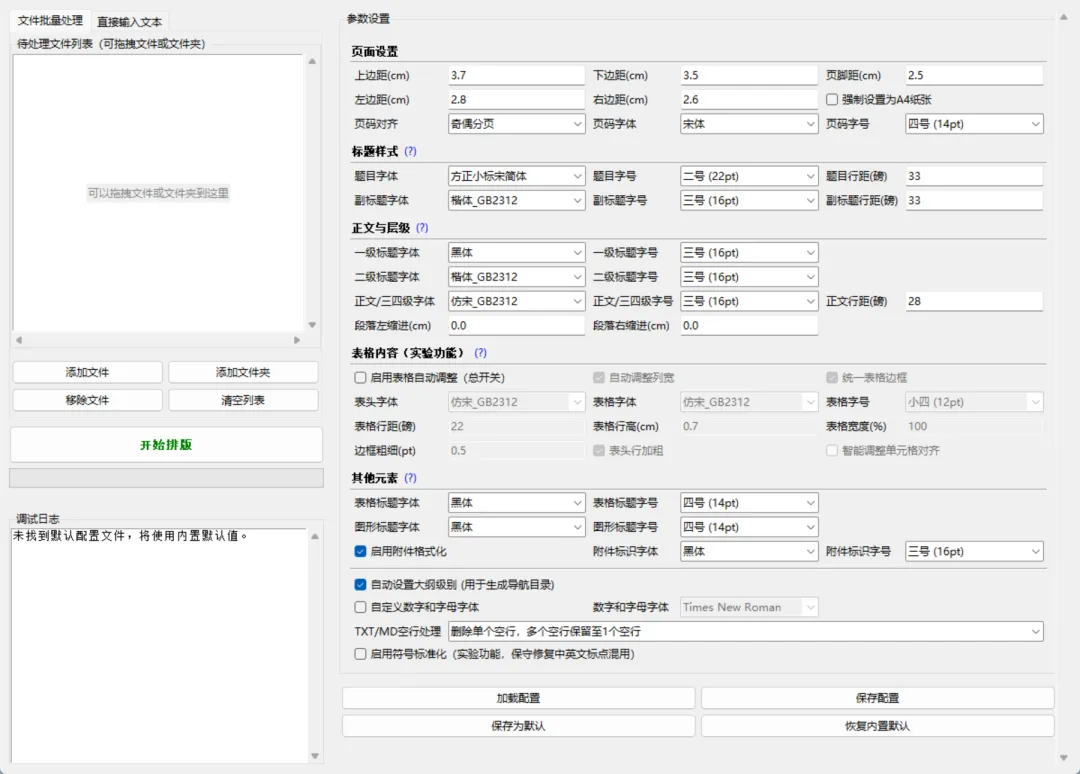Open 图形标题字号 dropdown
The image size is (1080, 774).
click(749, 527)
